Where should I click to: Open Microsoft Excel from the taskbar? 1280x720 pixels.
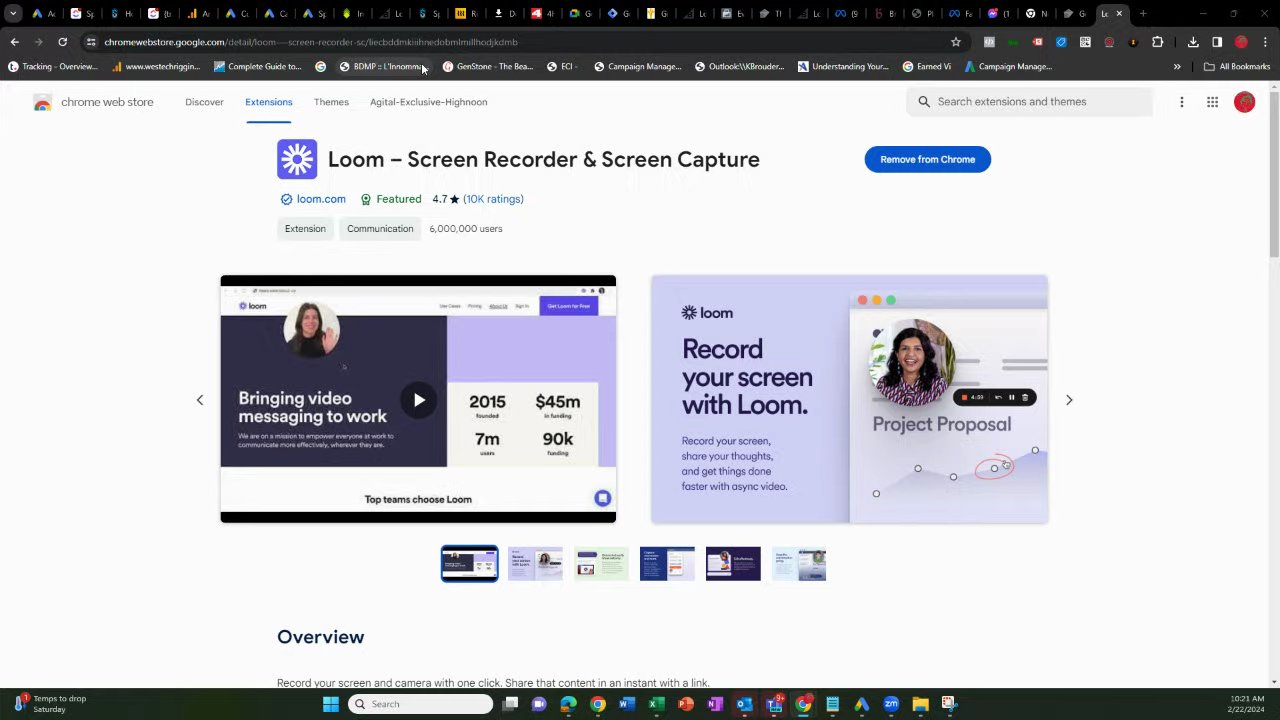[x=656, y=704]
